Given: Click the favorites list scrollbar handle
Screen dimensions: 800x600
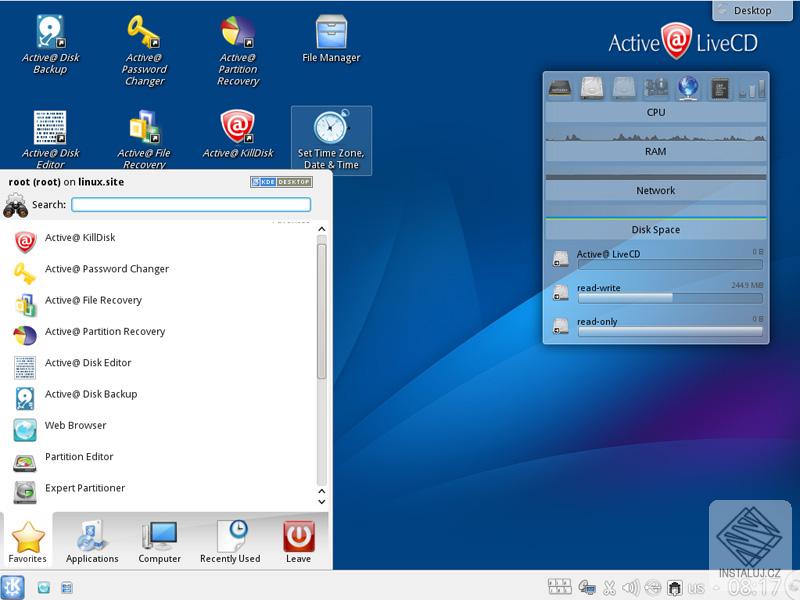Looking at the screenshot, I should [x=321, y=311].
